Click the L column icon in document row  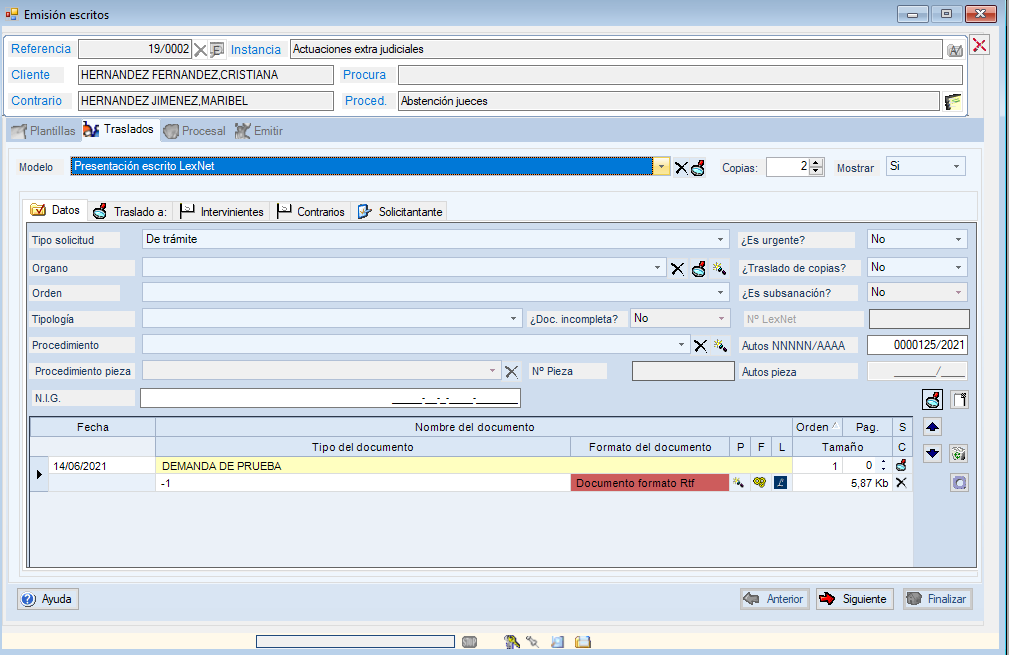pyautogui.click(x=780, y=482)
